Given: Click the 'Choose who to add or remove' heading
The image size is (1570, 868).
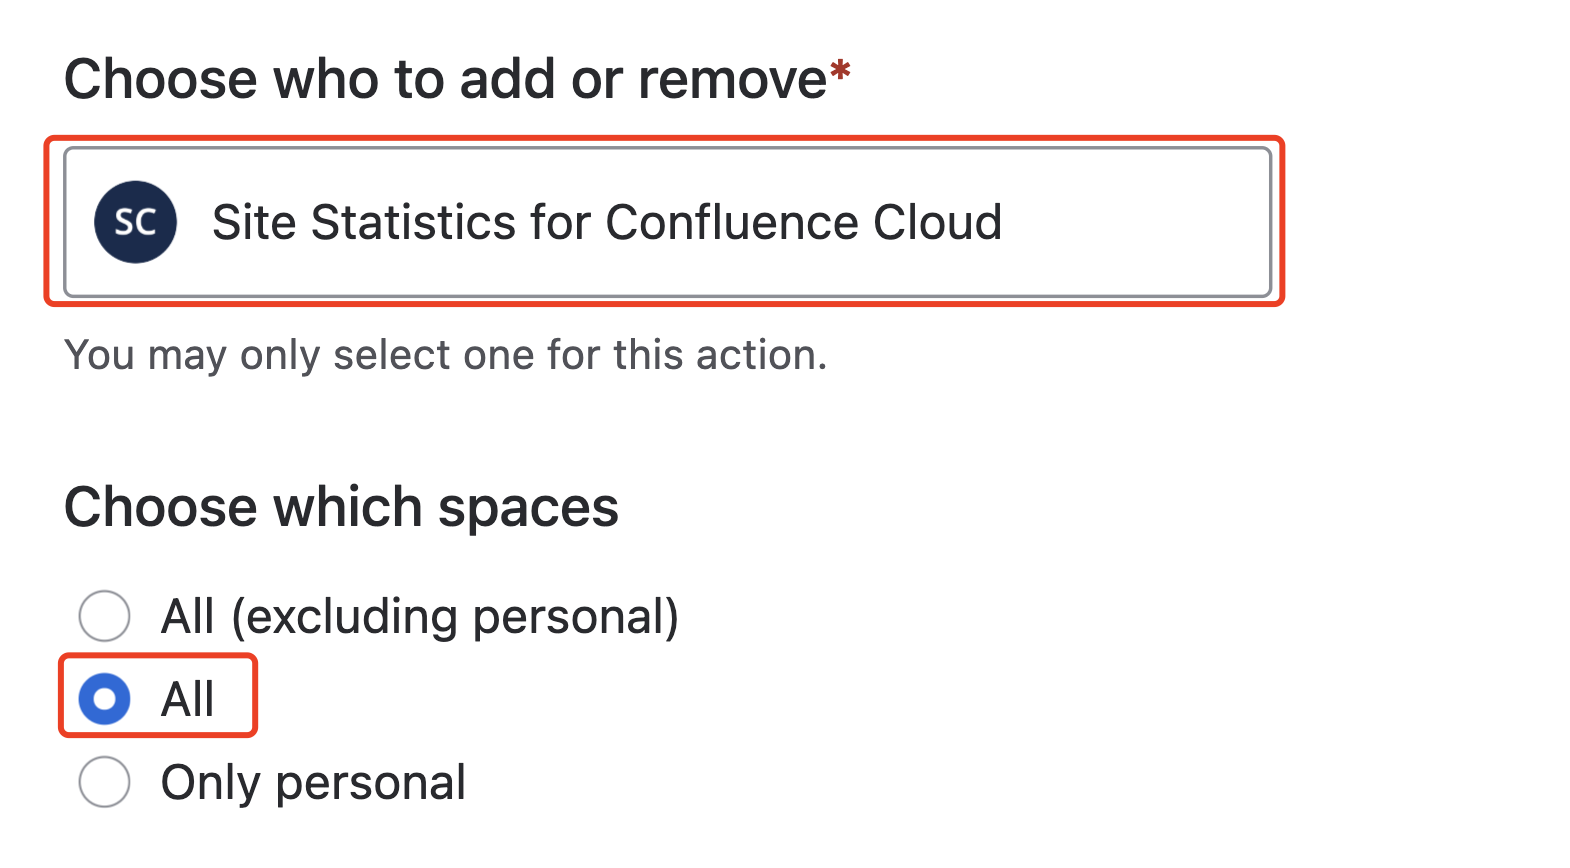Looking at the screenshot, I should [x=445, y=79].
